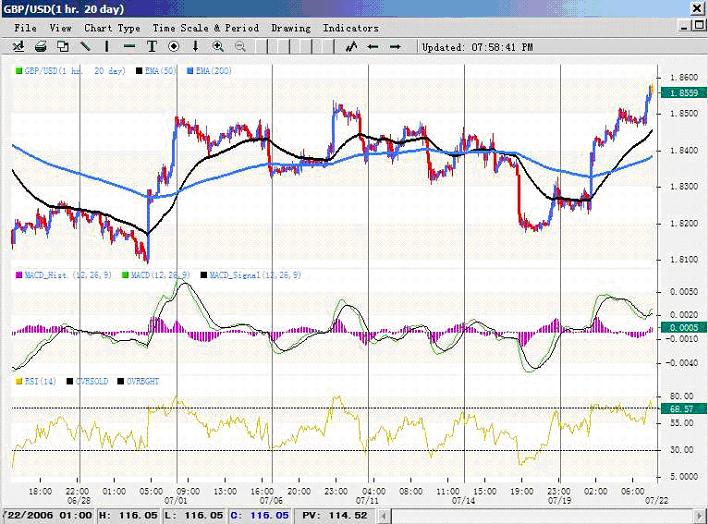Minimize the chart child window
Screen dimensions: 708x524
[685, 26]
